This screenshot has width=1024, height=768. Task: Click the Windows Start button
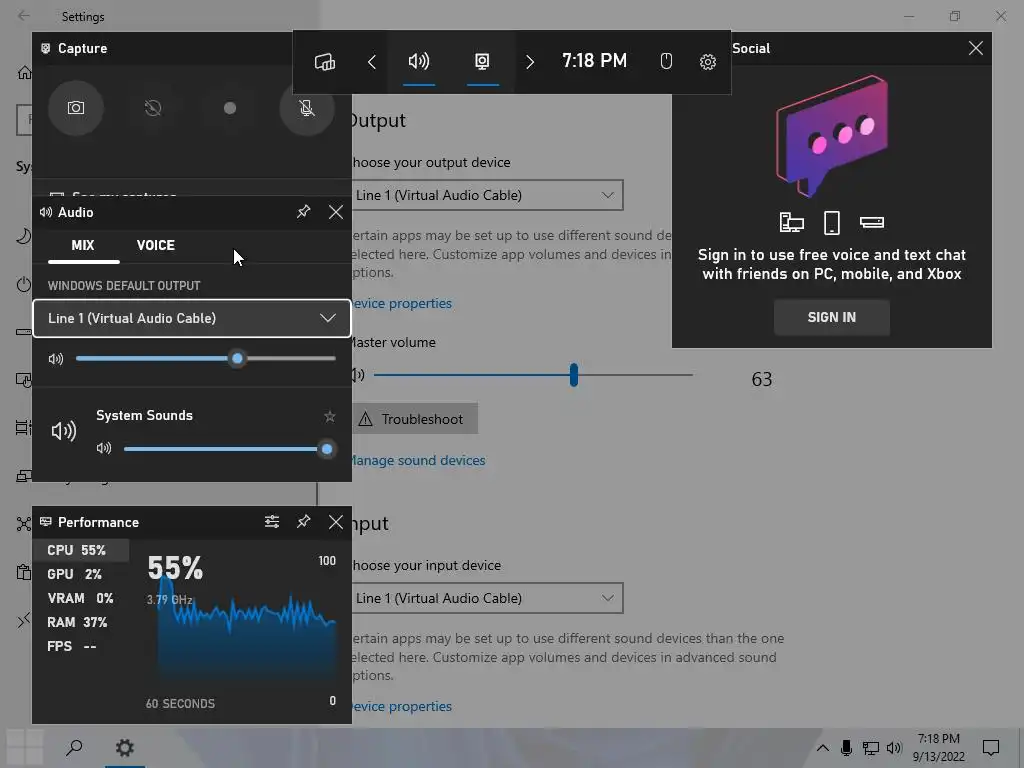coord(25,748)
